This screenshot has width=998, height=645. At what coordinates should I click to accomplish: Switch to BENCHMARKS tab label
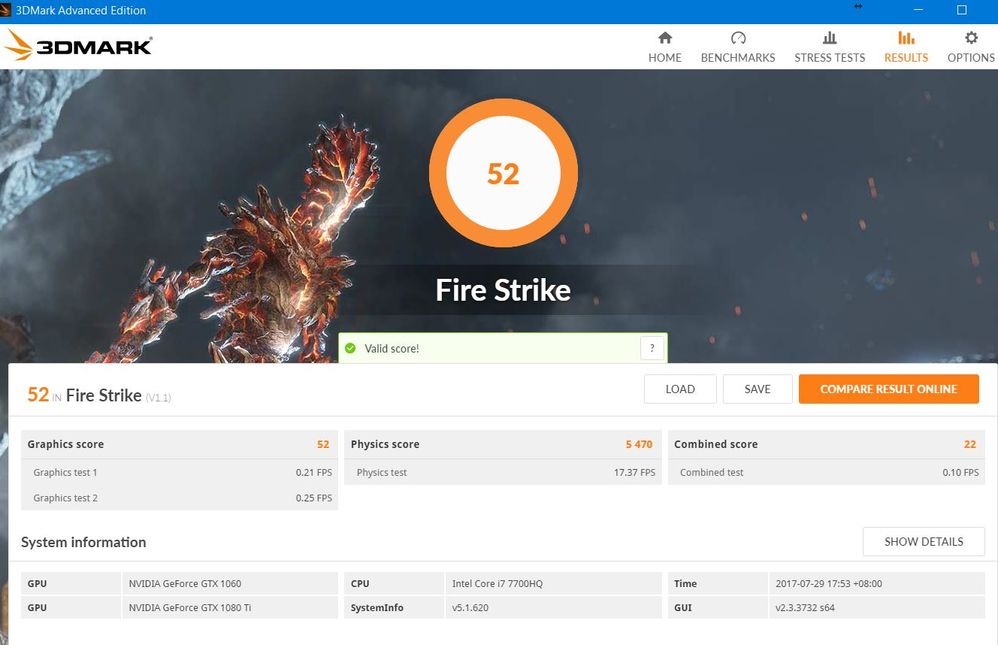click(x=738, y=58)
